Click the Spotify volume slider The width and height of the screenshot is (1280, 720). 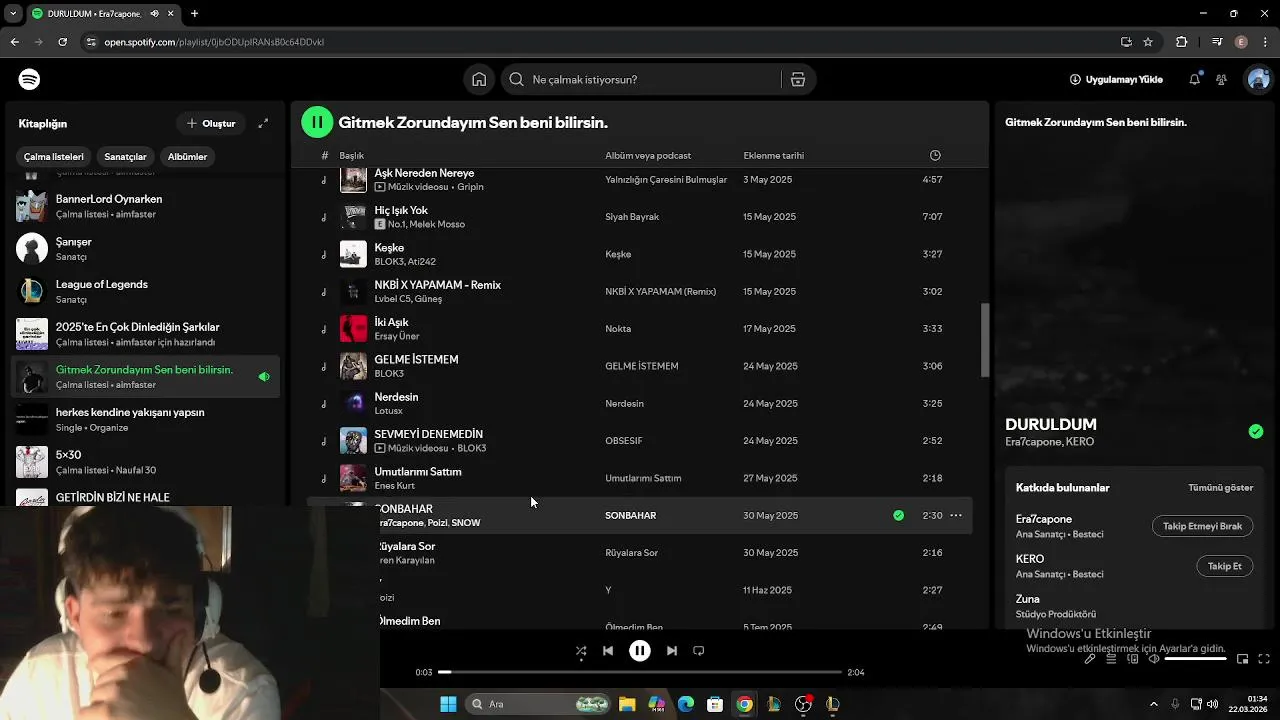(x=1196, y=659)
